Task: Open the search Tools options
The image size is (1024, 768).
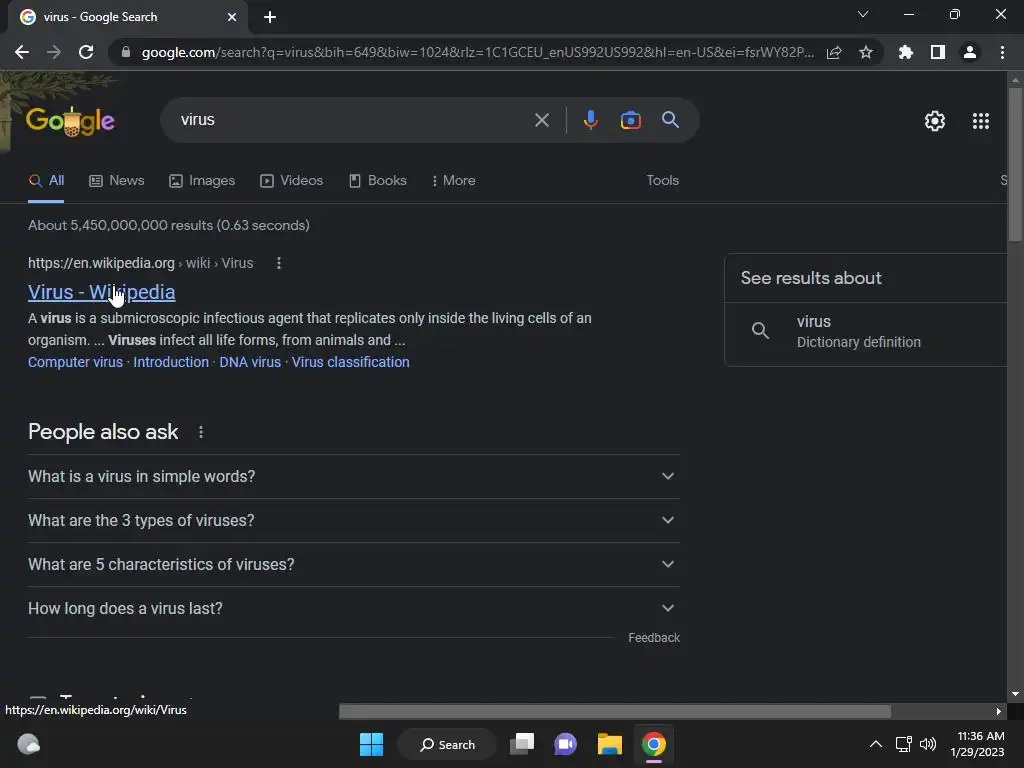Action: tap(662, 180)
